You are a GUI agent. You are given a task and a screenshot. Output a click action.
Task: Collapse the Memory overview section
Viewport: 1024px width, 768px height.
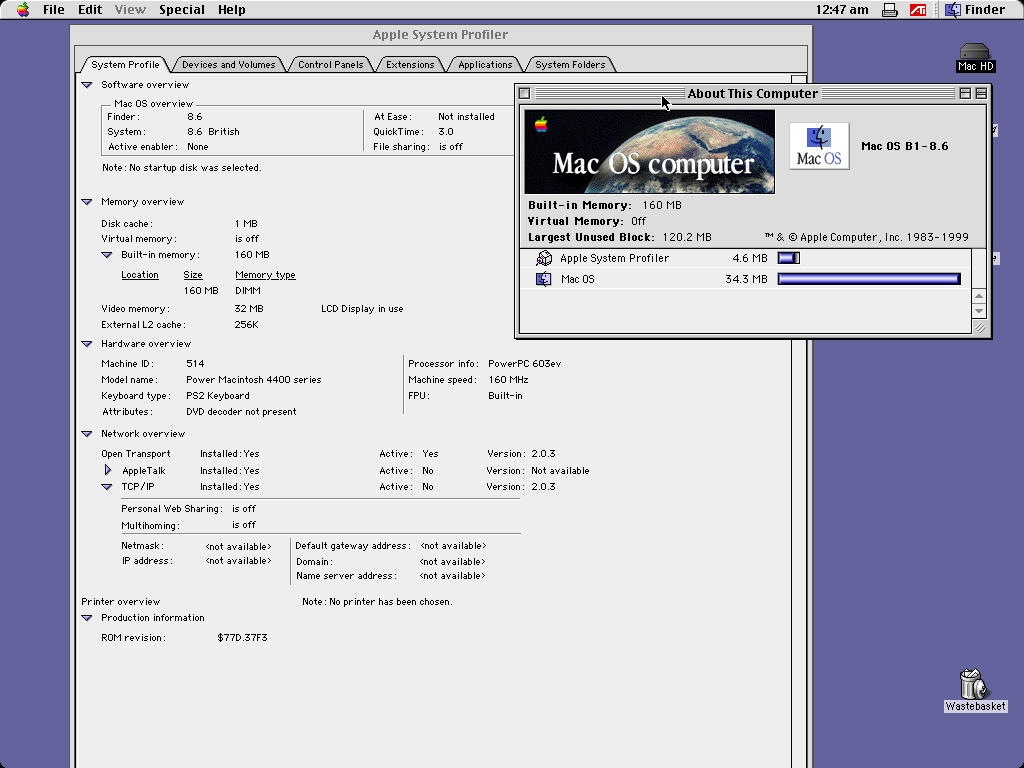click(x=87, y=202)
